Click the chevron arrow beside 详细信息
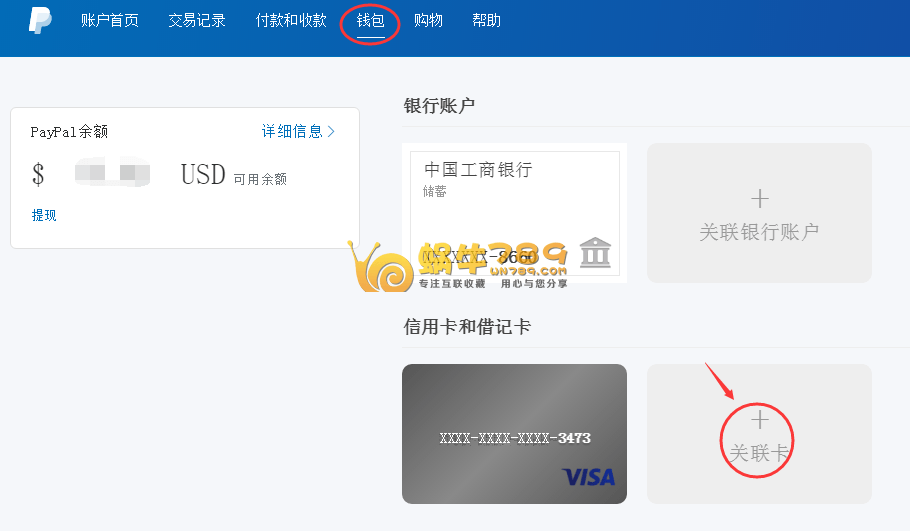This screenshot has width=910, height=531. click(331, 131)
